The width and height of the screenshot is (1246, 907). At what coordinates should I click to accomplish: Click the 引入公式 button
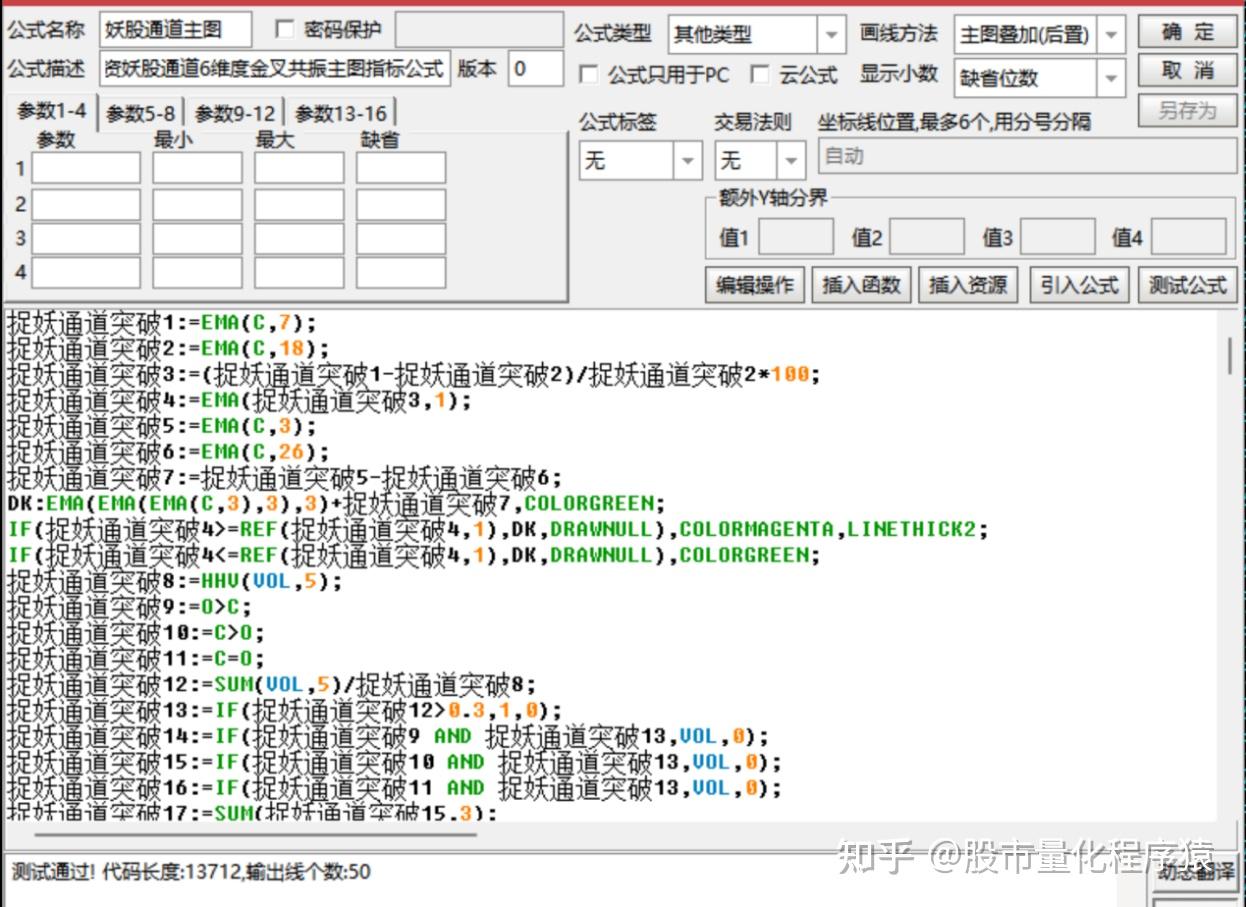tap(1079, 285)
